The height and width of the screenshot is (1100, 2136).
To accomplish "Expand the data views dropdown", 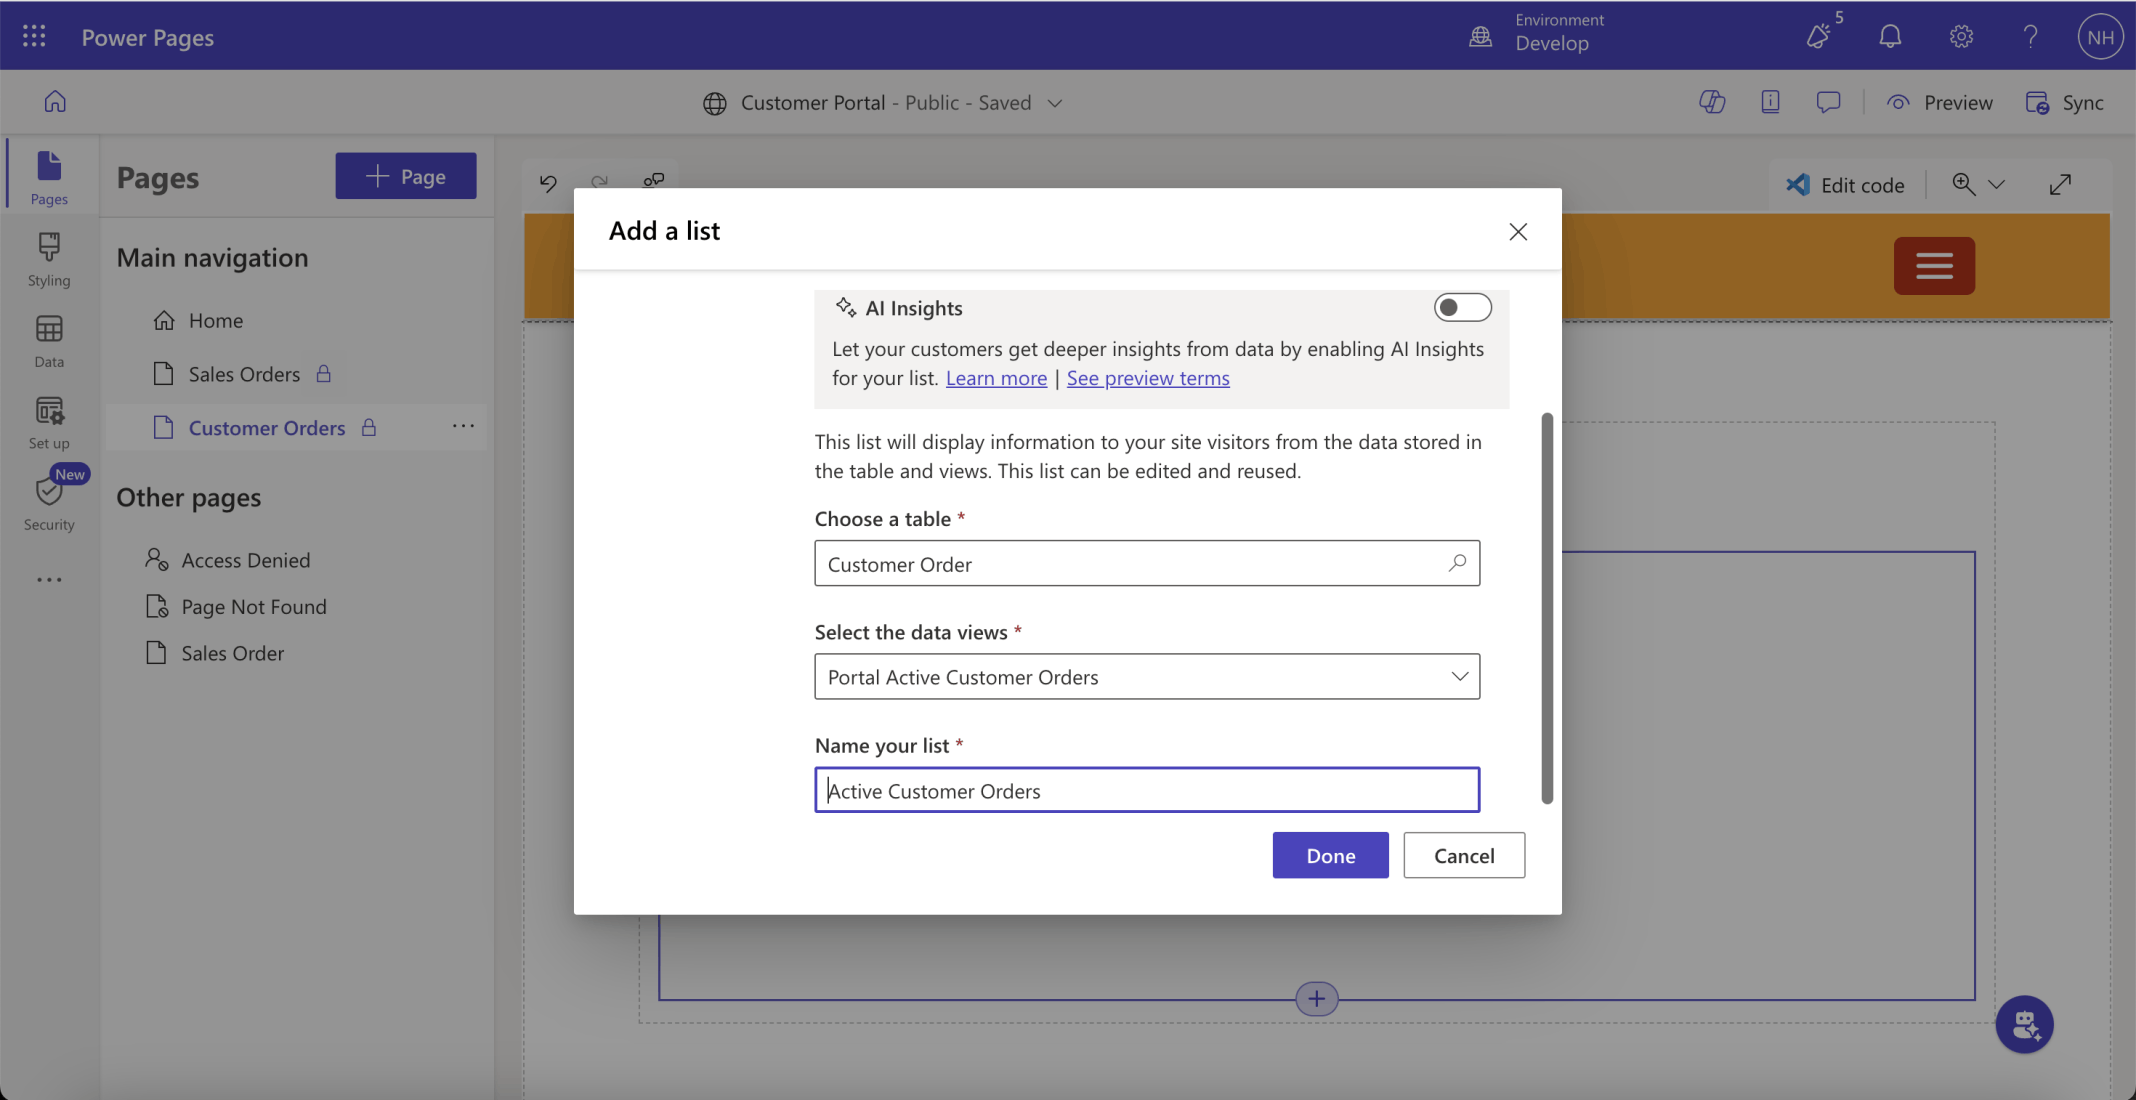I will click(1459, 677).
